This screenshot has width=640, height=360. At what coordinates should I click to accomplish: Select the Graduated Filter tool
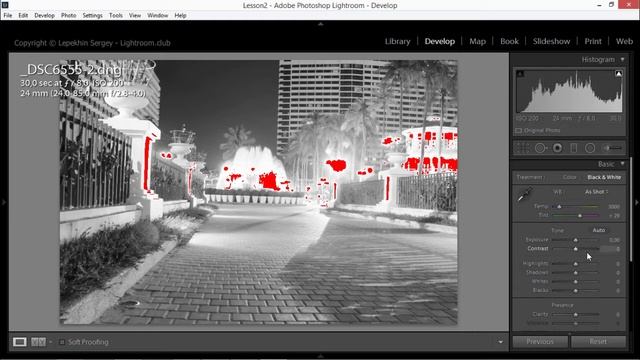coord(573,148)
